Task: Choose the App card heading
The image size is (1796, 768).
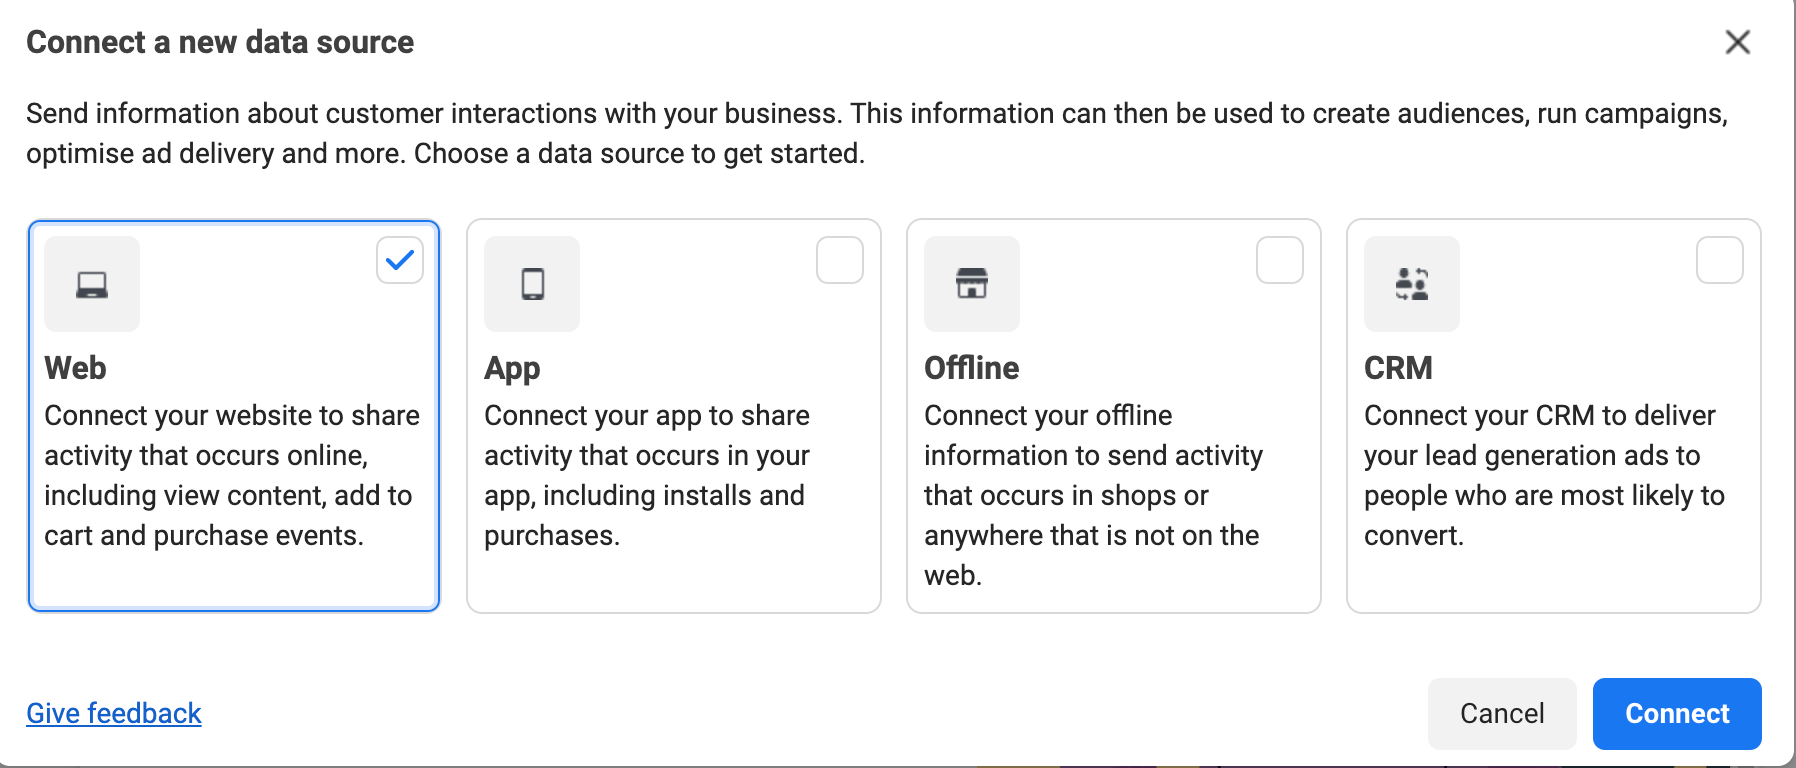Action: tap(512, 368)
